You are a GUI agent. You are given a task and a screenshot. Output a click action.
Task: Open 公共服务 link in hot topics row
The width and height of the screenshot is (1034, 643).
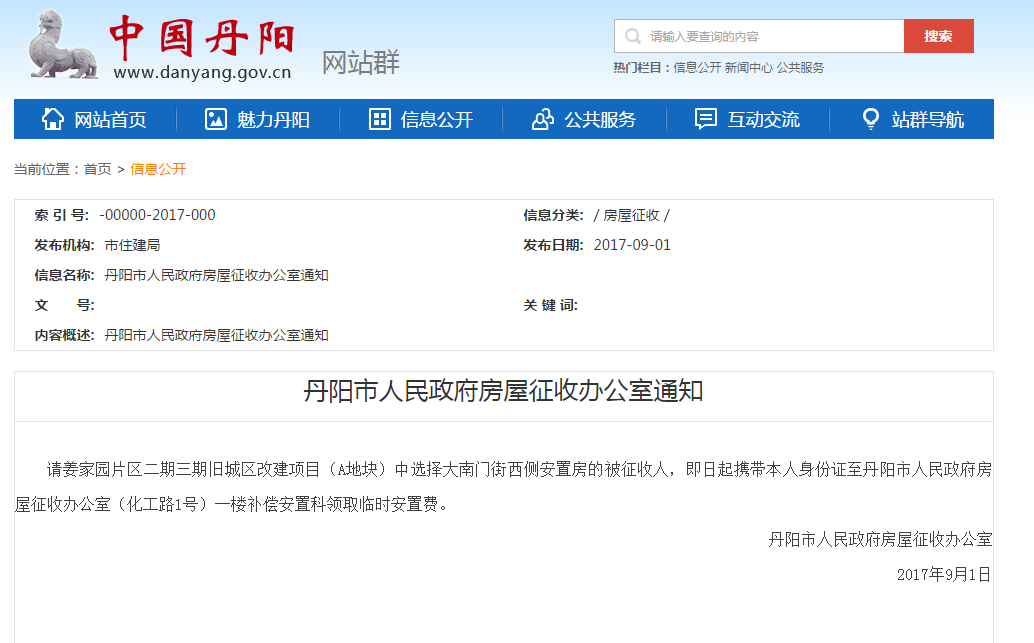800,68
